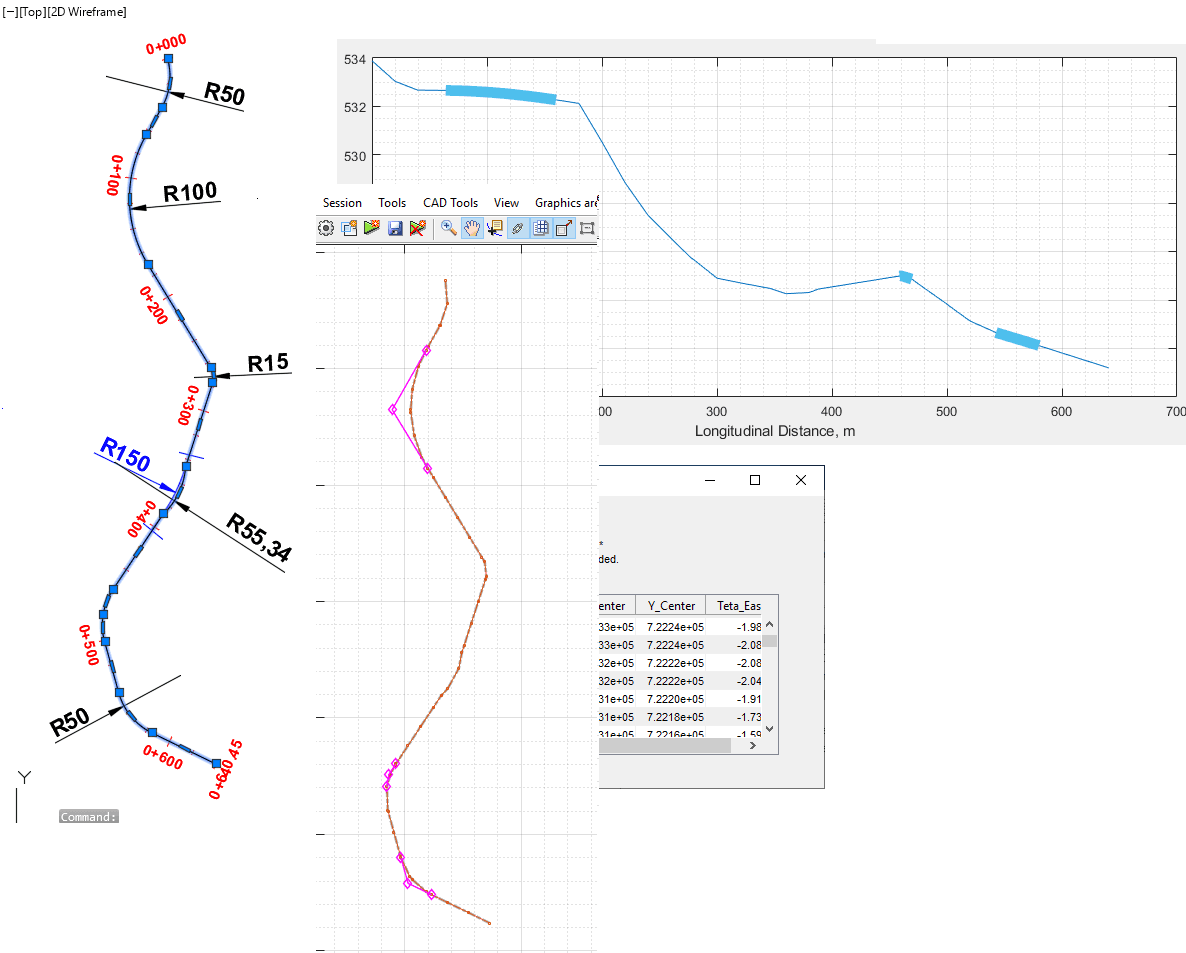
Task: Click the settings gear icon in toolbar
Action: click(x=326, y=228)
